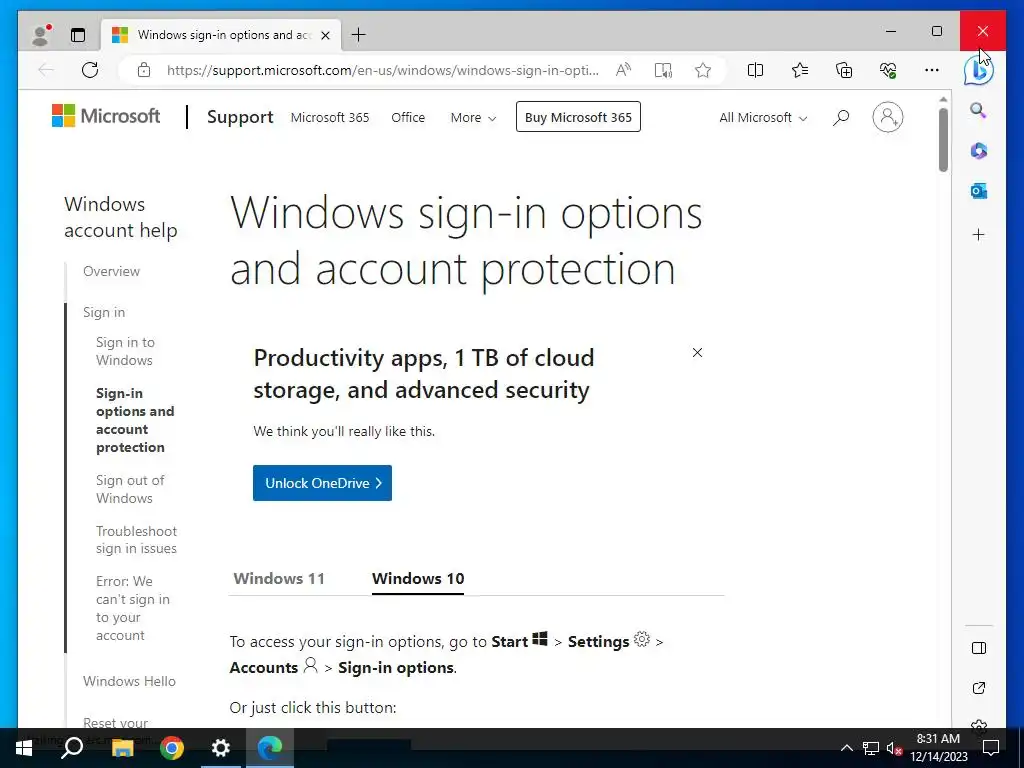
Task: Show hidden tray icons chevron
Action: click(846, 748)
